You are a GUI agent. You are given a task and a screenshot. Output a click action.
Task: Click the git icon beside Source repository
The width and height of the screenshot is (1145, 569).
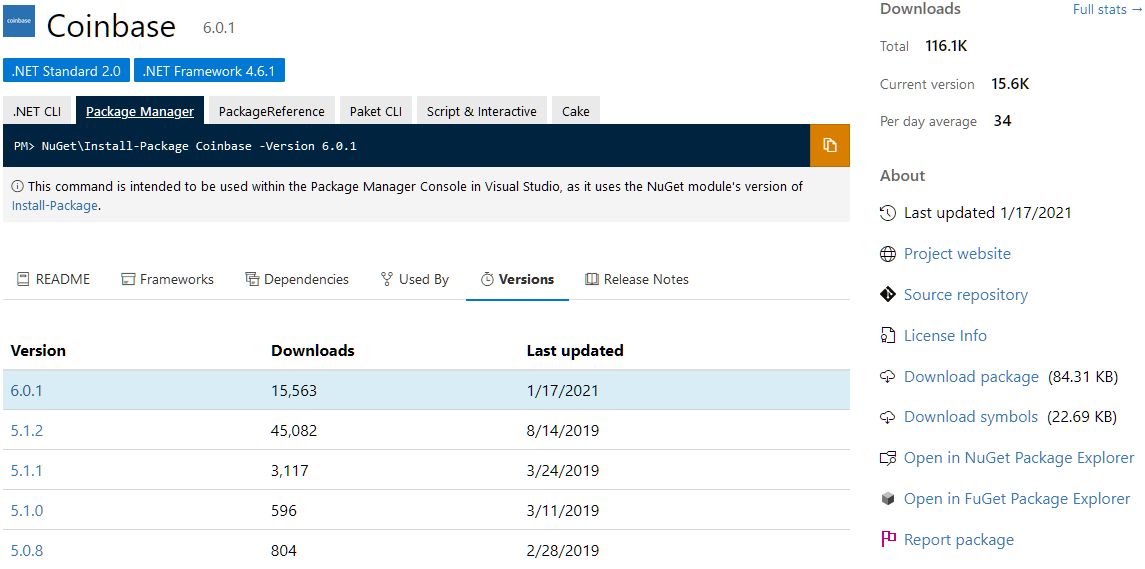tap(888, 295)
